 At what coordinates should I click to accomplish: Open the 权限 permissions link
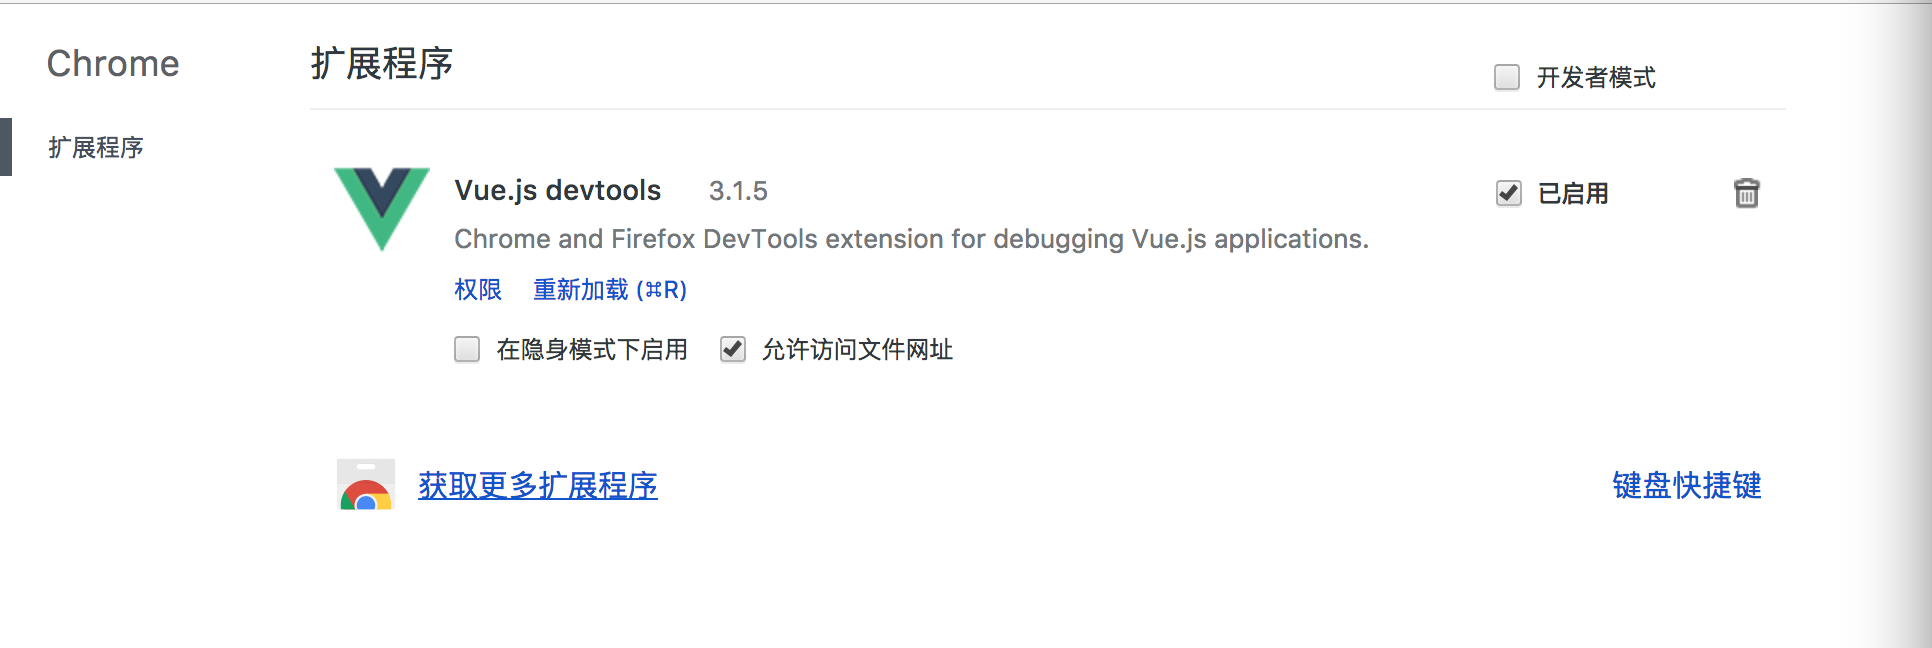pyautogui.click(x=478, y=290)
